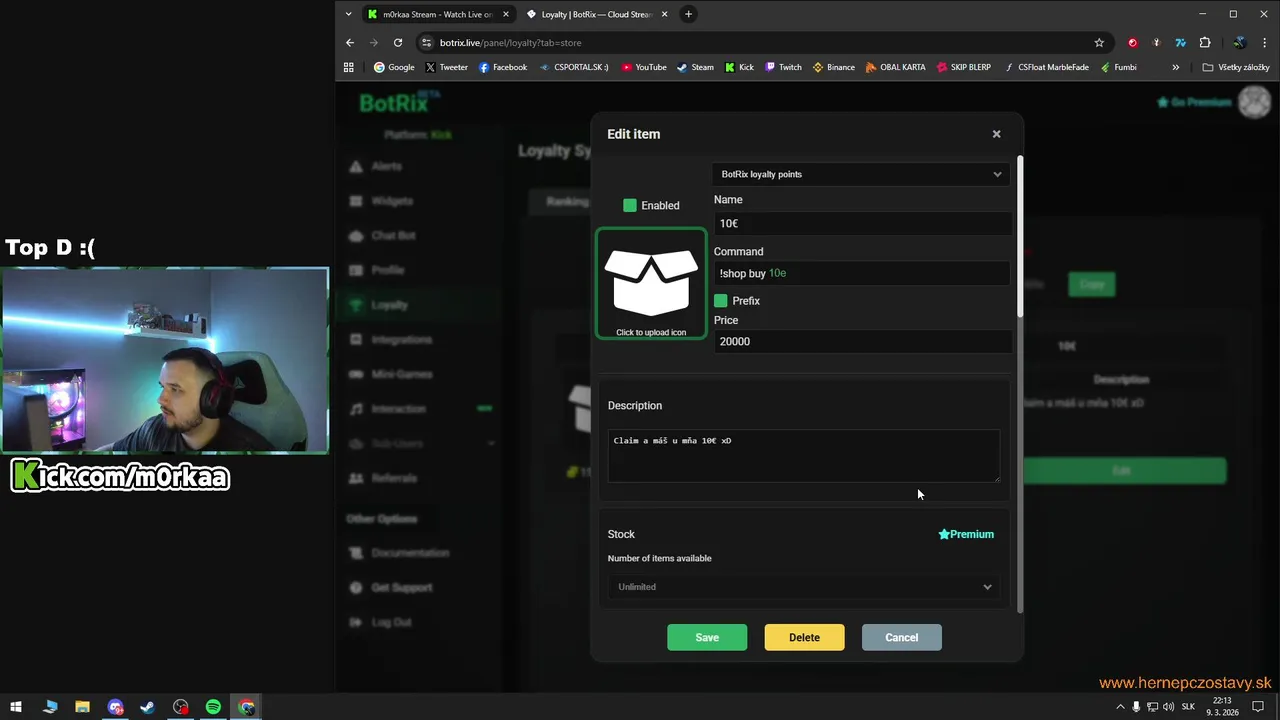Open the Facebook bookmark
This screenshot has height=720, width=1280.
[x=503, y=68]
